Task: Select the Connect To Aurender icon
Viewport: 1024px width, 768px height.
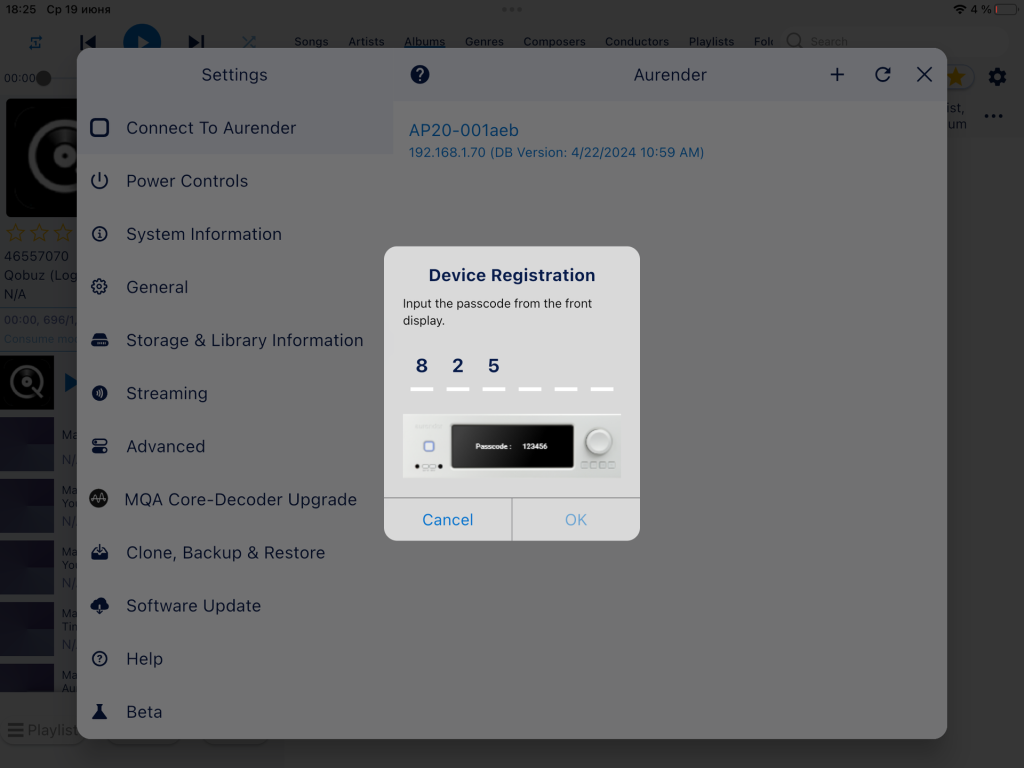Action: coord(99,127)
